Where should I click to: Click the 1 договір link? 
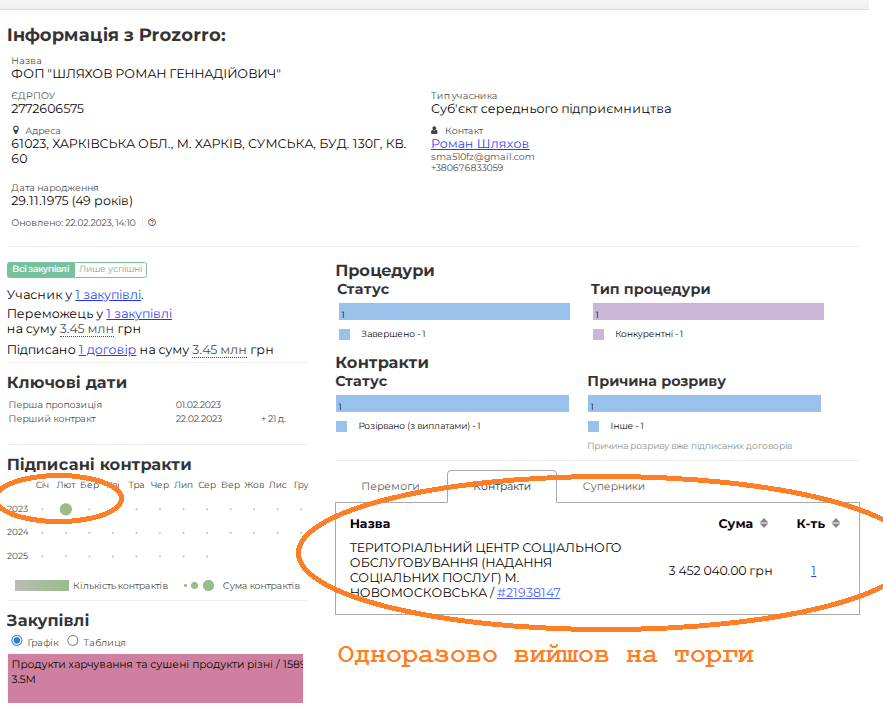(x=107, y=350)
